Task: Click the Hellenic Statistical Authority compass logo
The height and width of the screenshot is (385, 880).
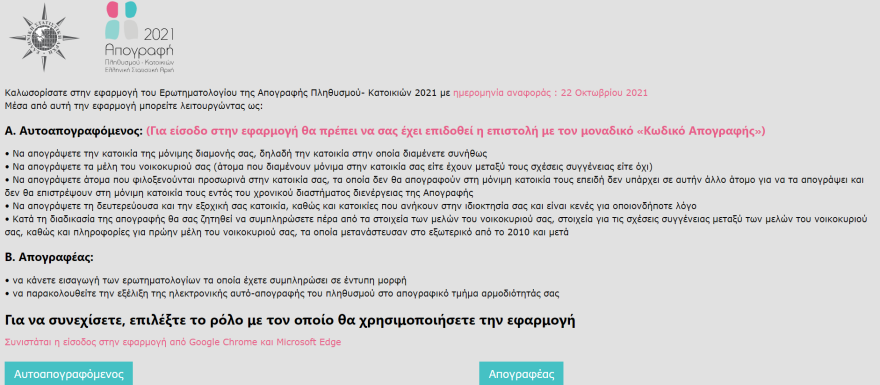Action: 44,38
